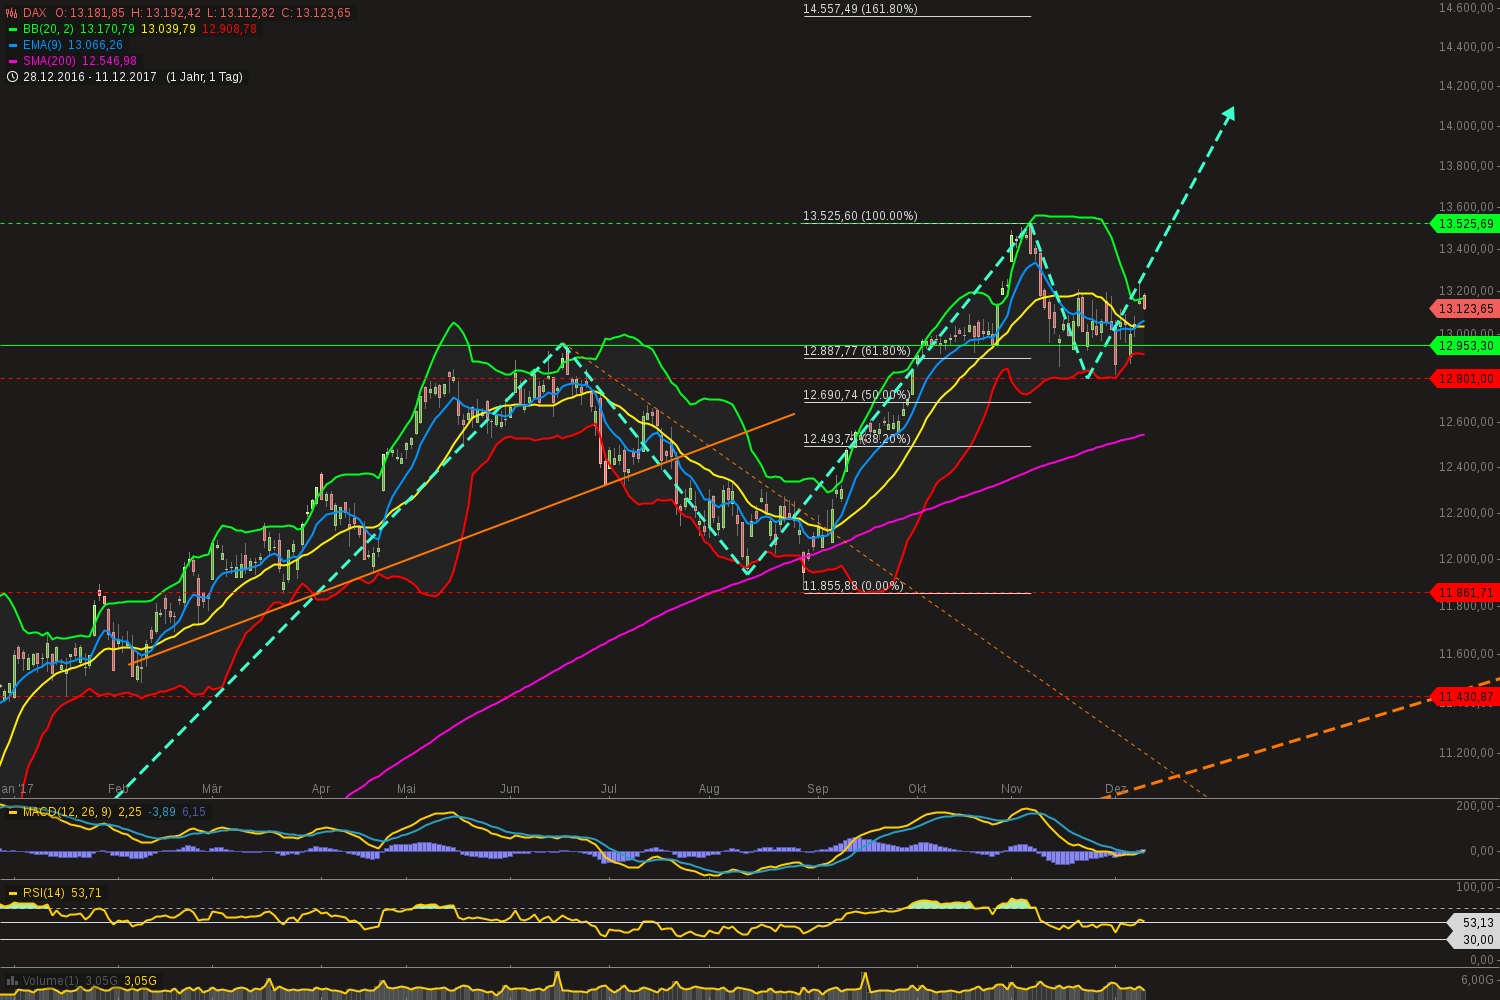1500x1000 pixels.
Task: Click the 11.200,00 price axis label
Action: (1466, 753)
